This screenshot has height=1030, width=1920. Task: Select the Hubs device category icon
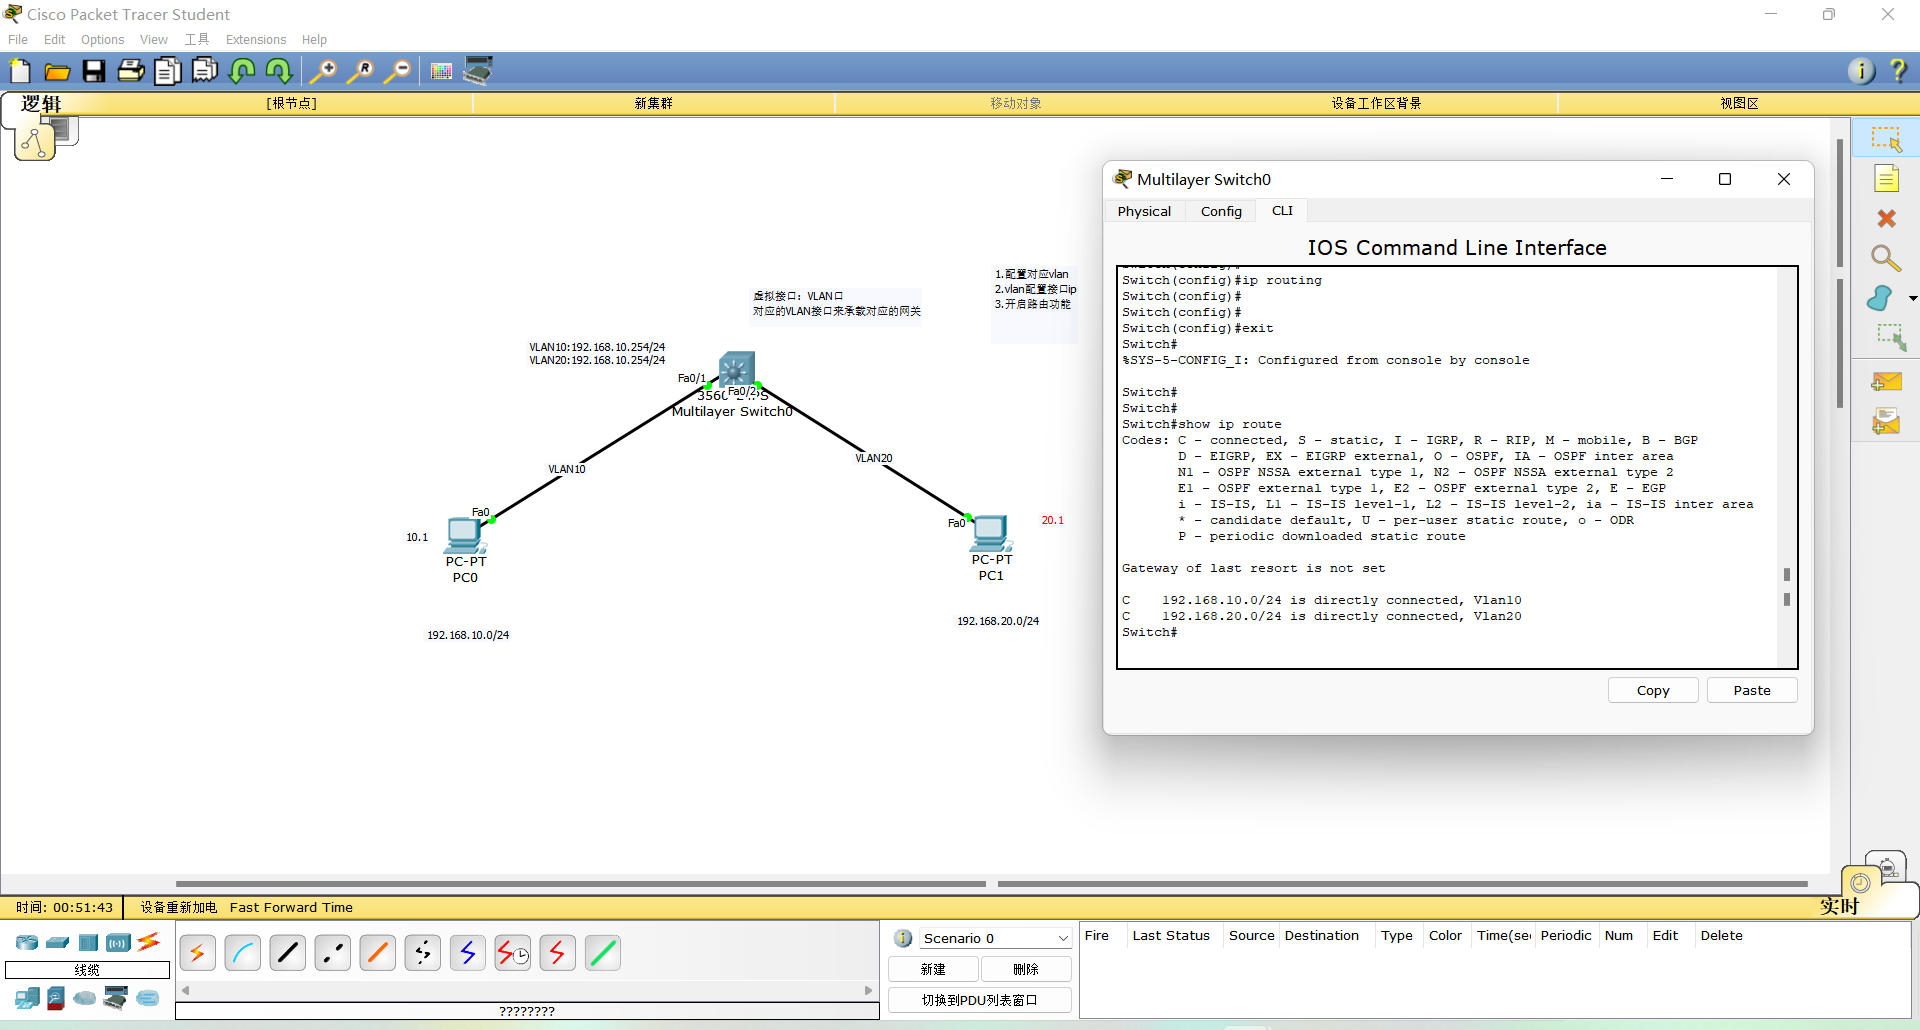coord(88,942)
